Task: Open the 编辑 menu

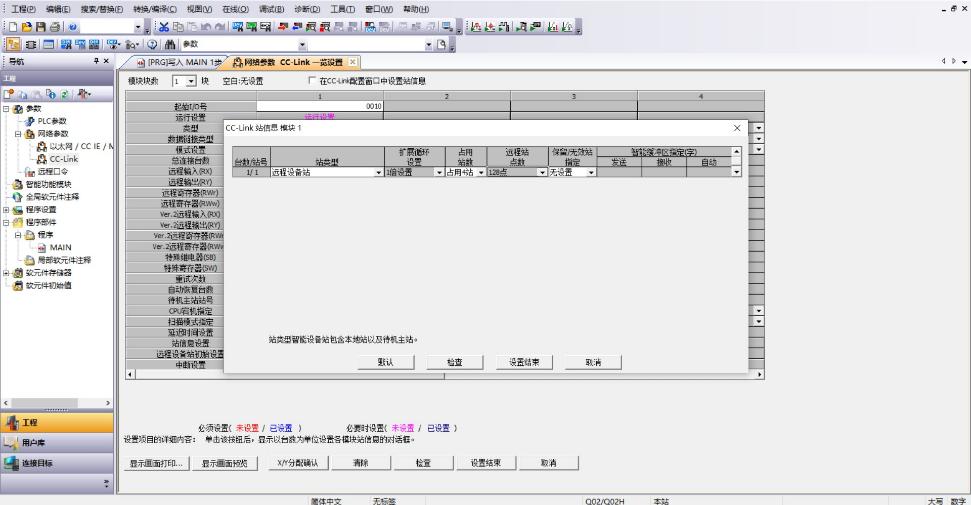Action: pyautogui.click(x=58, y=9)
